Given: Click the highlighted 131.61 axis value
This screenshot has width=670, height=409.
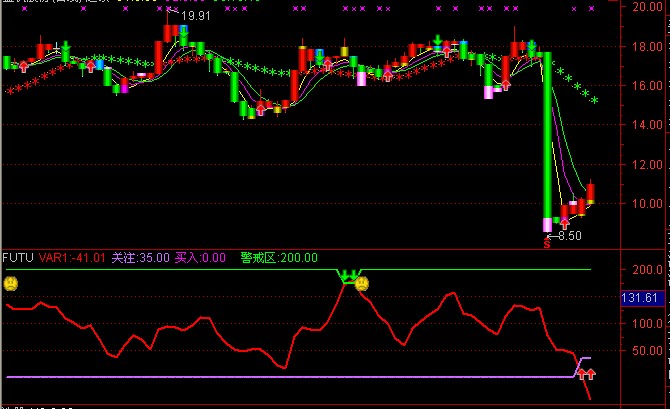Looking at the screenshot, I should [x=643, y=298].
